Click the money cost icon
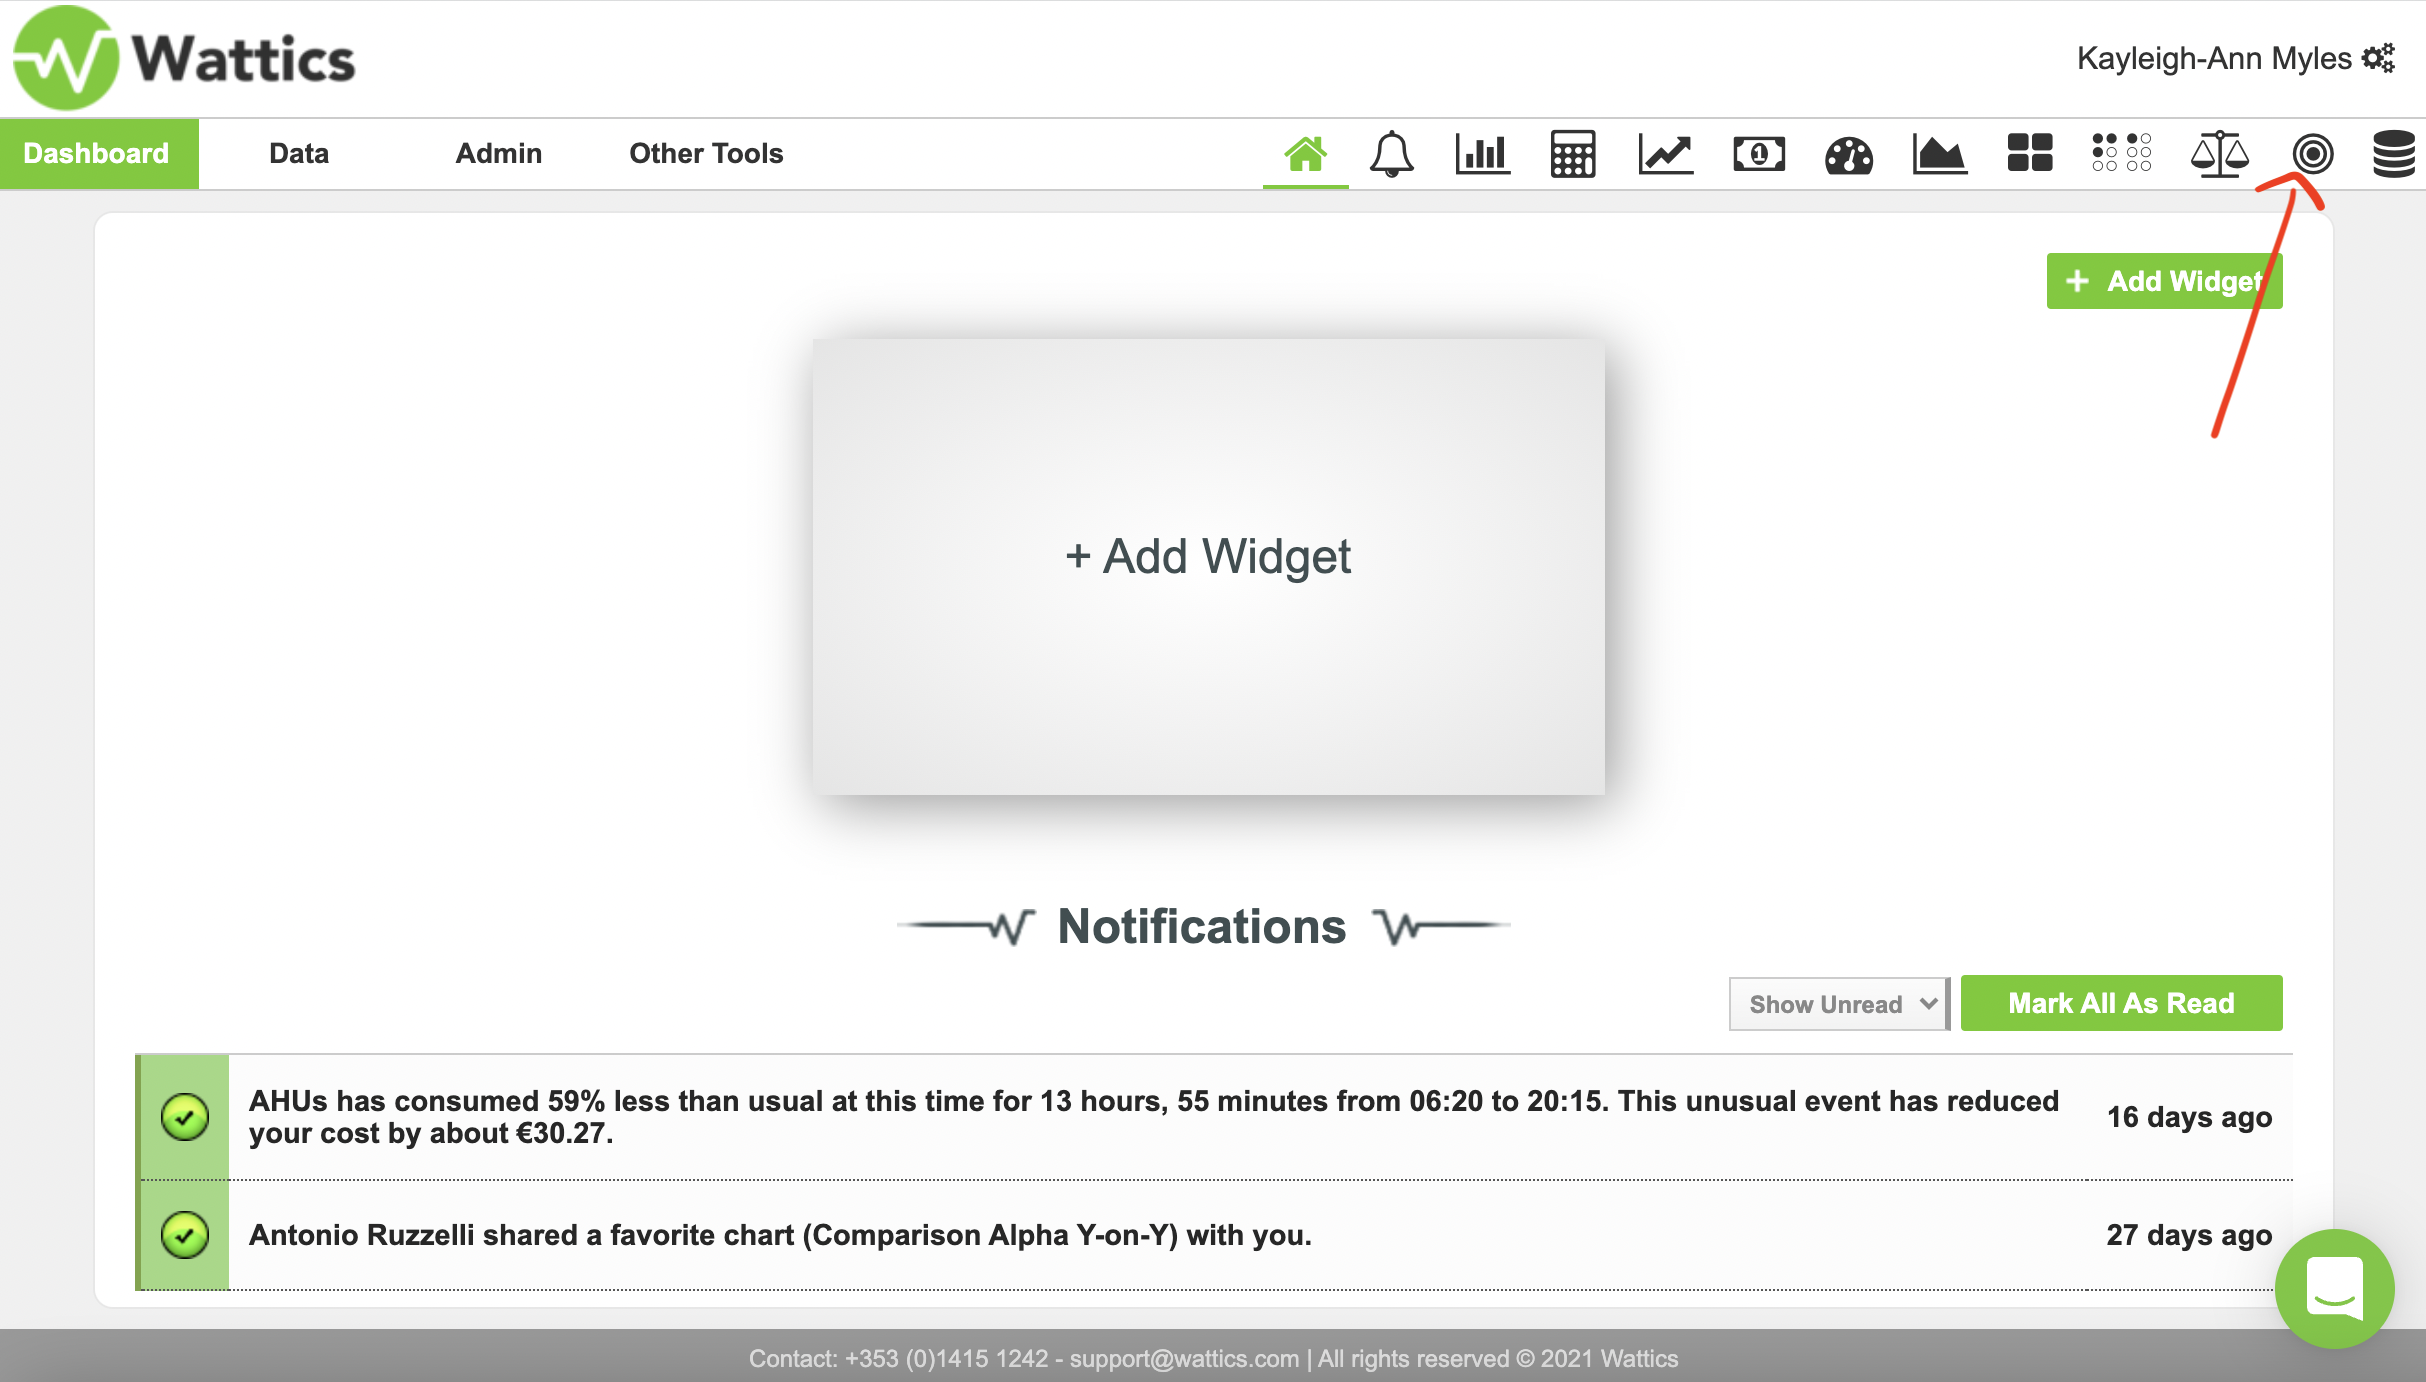This screenshot has width=2426, height=1382. (1758, 154)
